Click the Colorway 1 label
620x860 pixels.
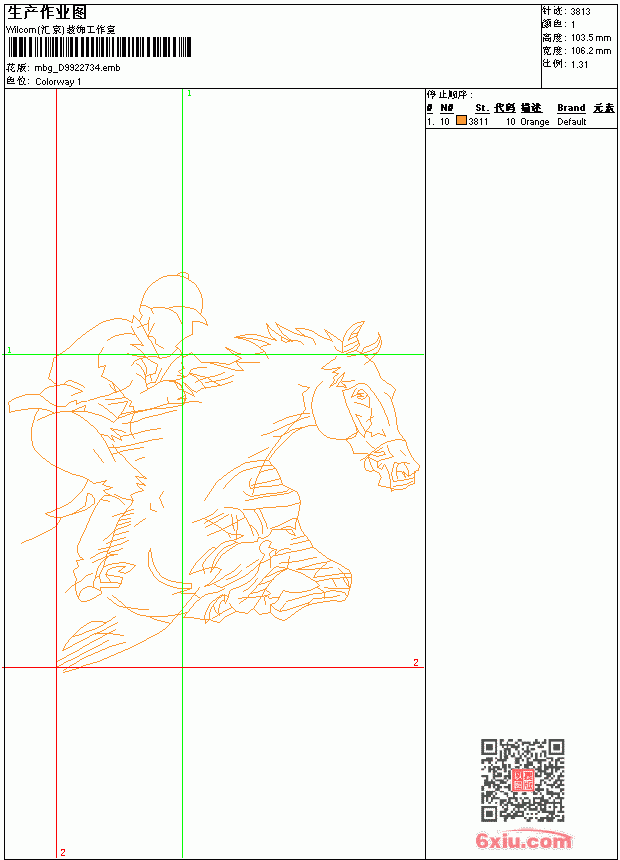(x=58, y=82)
